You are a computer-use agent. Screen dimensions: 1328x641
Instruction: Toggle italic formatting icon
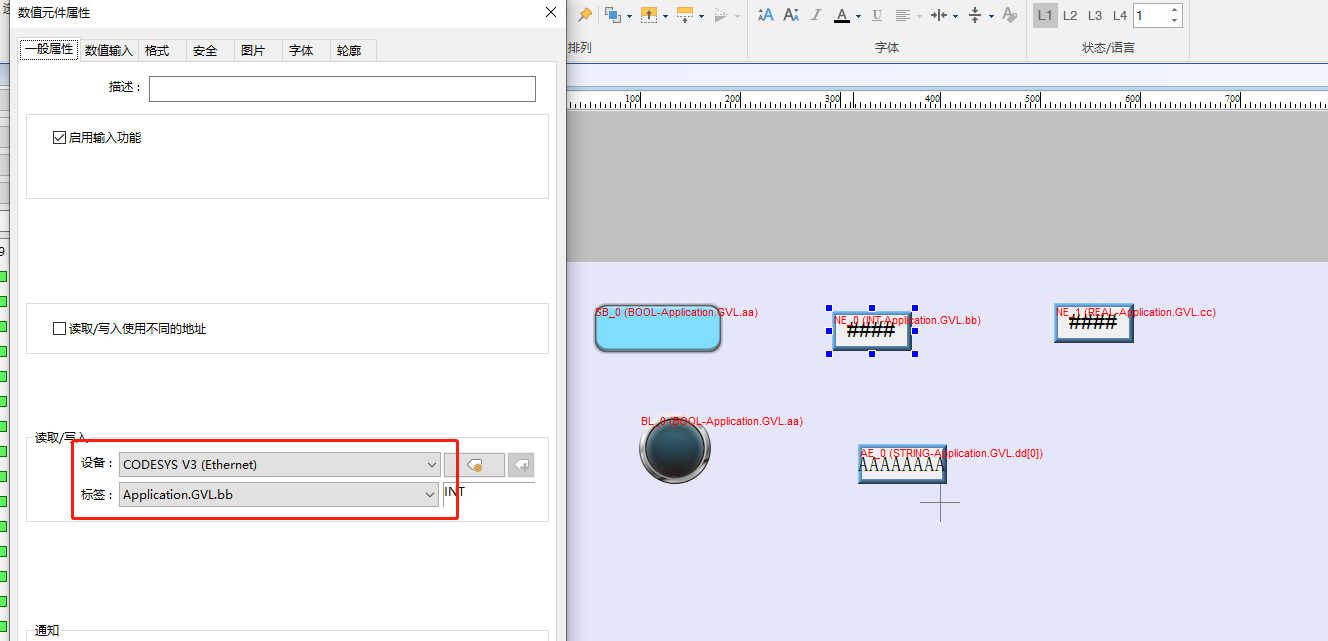coord(815,15)
